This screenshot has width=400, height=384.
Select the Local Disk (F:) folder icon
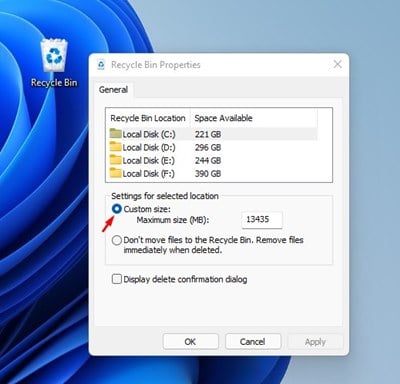(115, 173)
